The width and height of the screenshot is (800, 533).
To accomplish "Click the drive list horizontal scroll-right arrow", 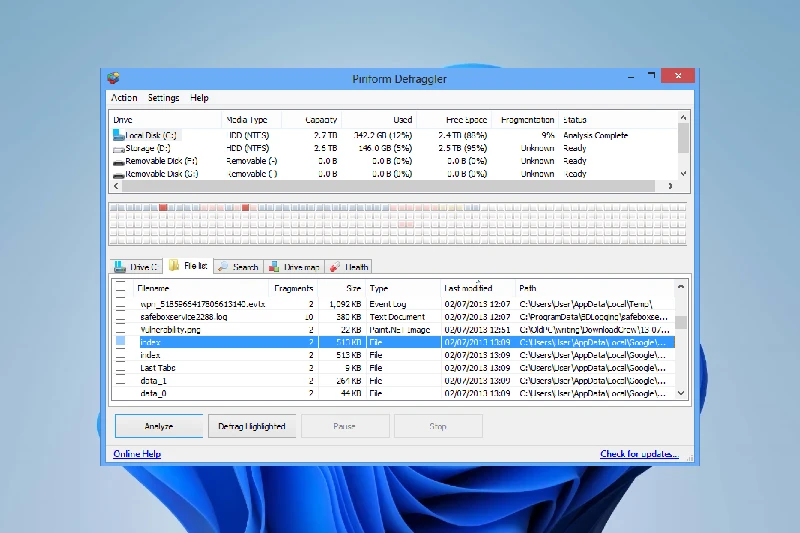I will tap(670, 186).
